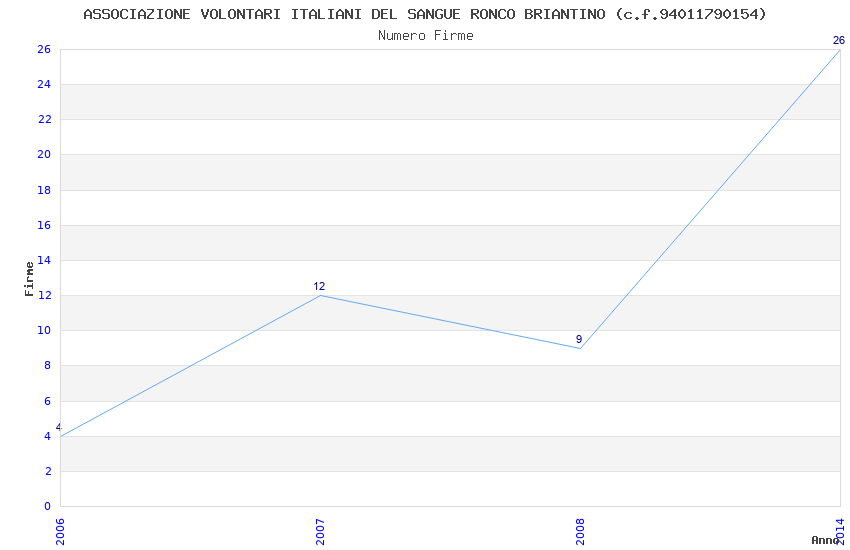This screenshot has height=550, width=850.
Task: Click y-axis tick label 6
Action: 48,401
